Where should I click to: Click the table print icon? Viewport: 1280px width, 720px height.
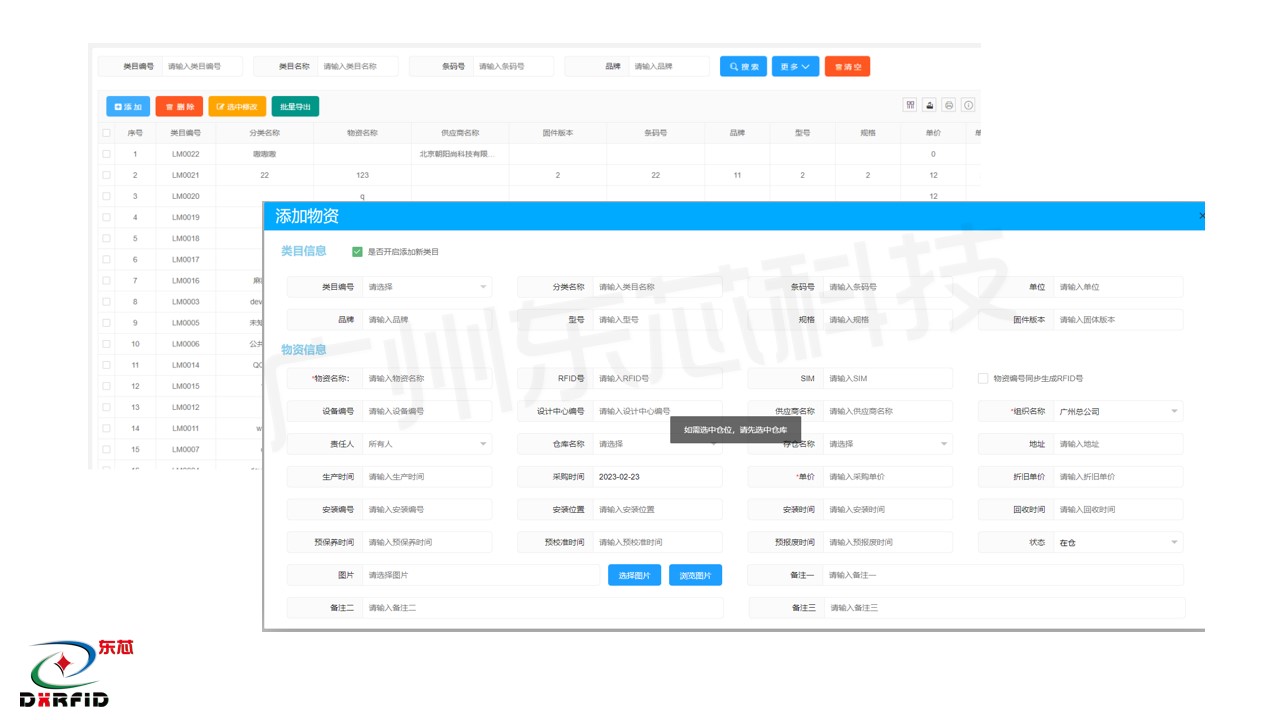[949, 105]
